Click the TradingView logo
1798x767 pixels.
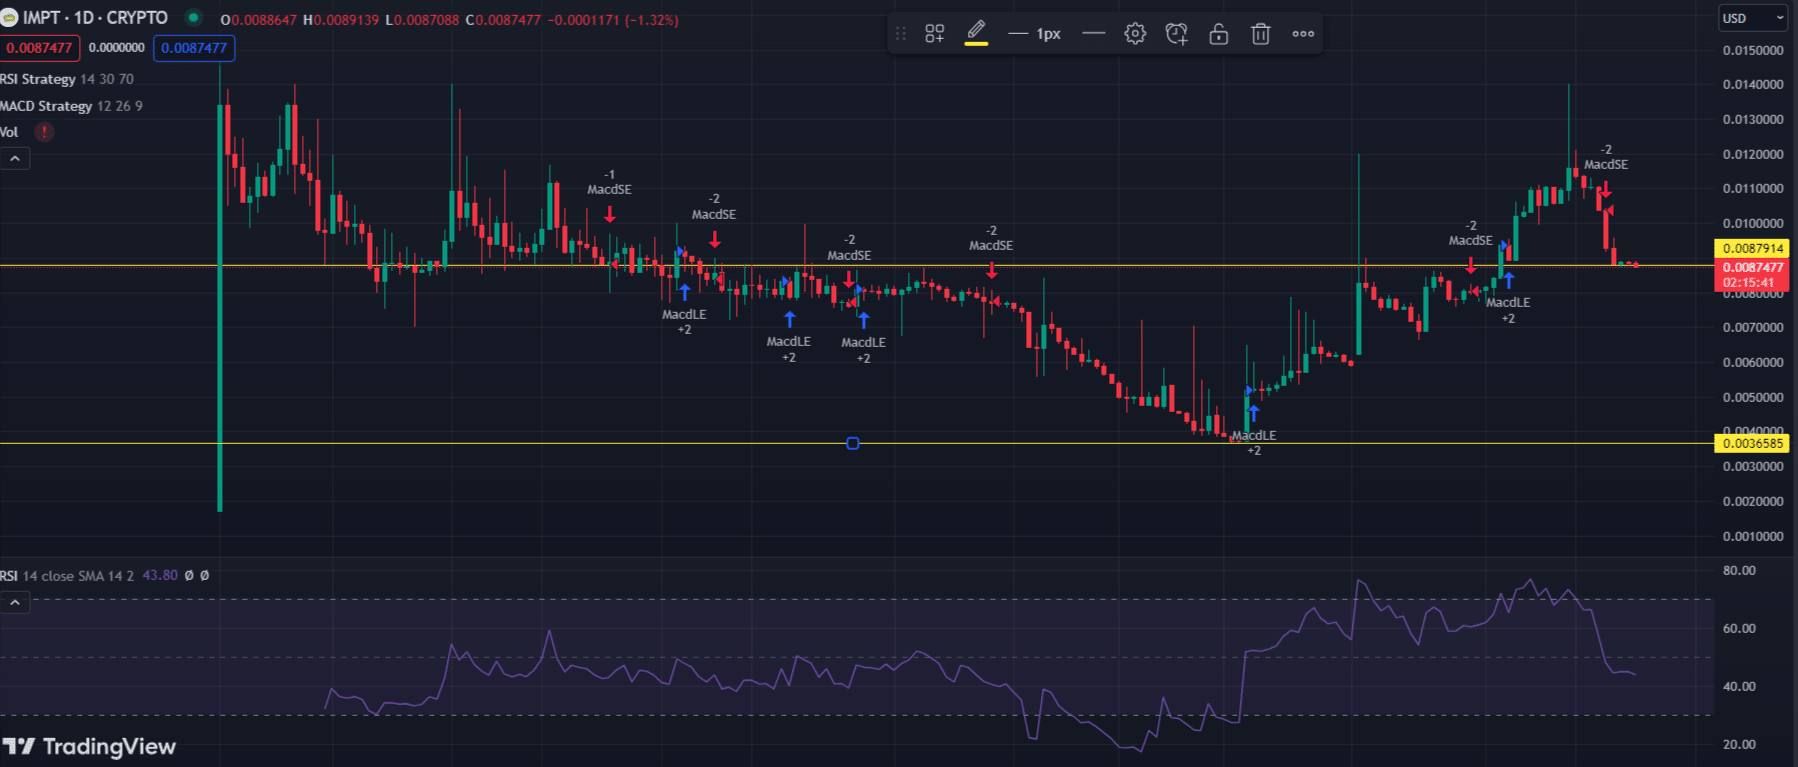(89, 746)
